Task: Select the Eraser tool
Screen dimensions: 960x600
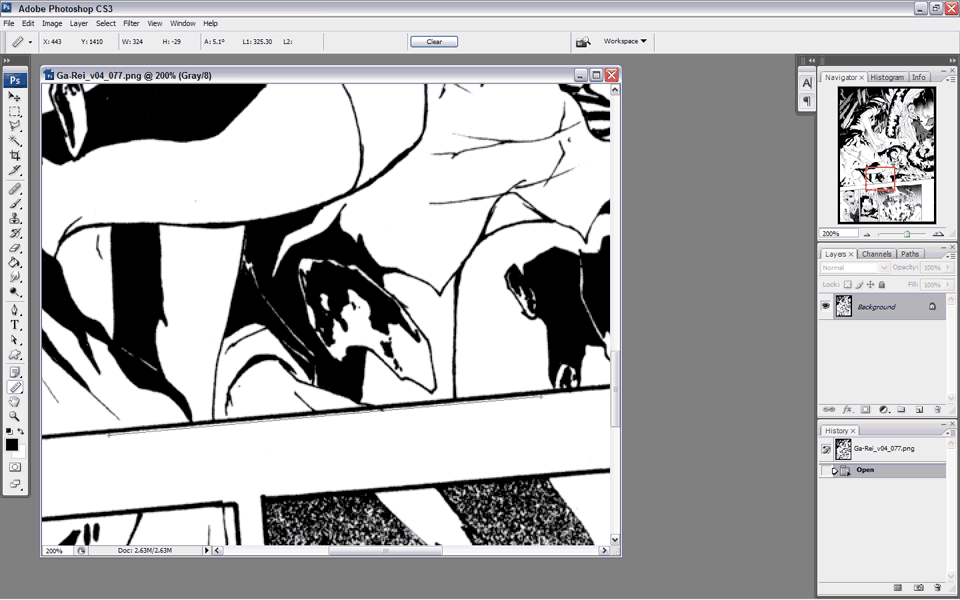Action: tap(15, 248)
